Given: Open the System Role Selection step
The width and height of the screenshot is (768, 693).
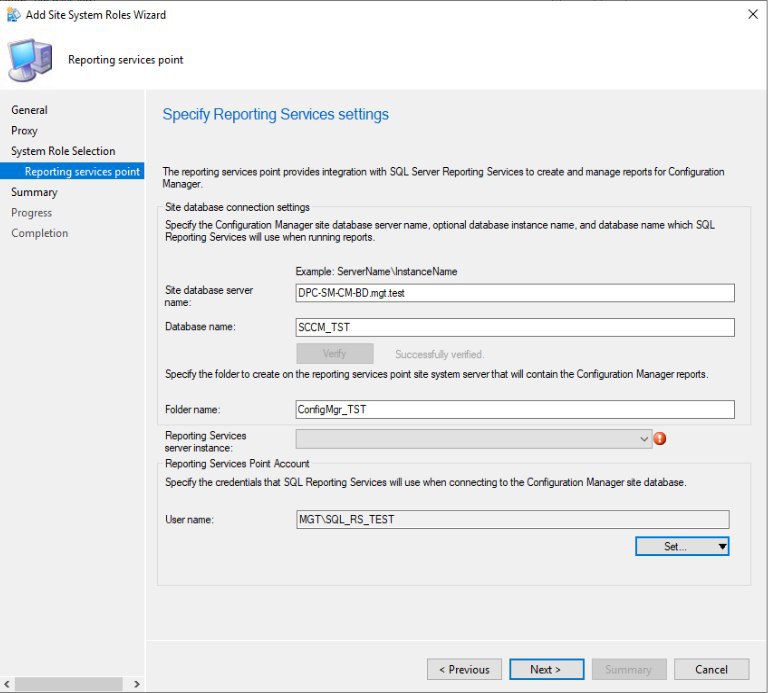Looking at the screenshot, I should click(x=63, y=151).
